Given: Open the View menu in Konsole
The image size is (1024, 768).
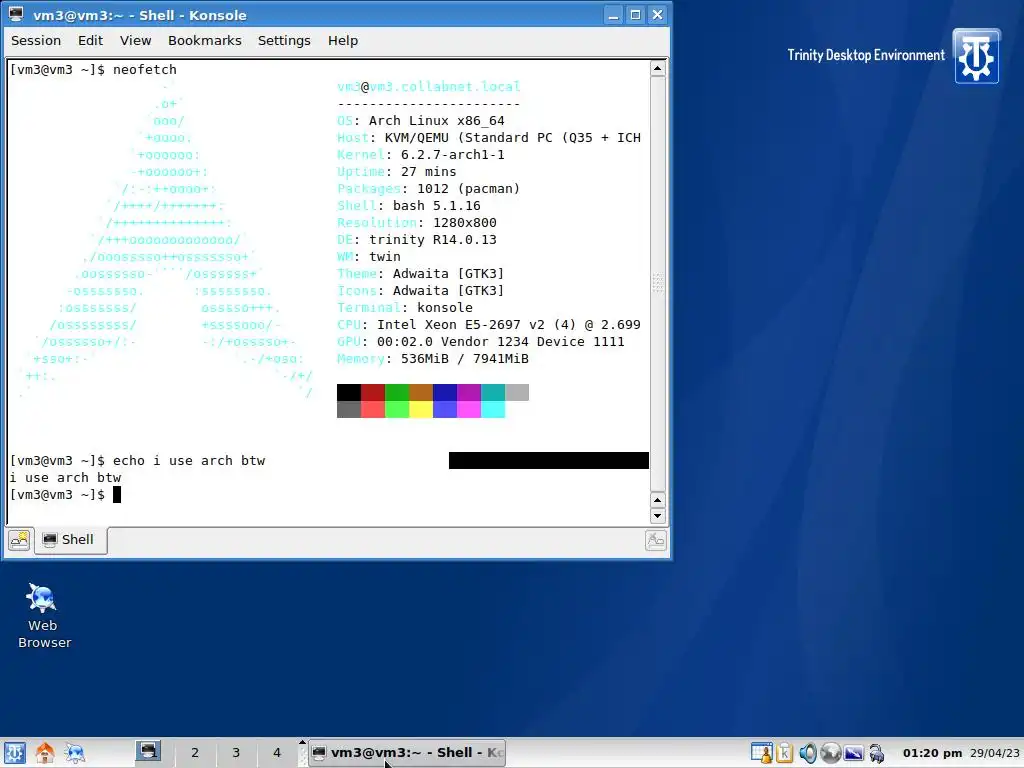Looking at the screenshot, I should [x=135, y=40].
